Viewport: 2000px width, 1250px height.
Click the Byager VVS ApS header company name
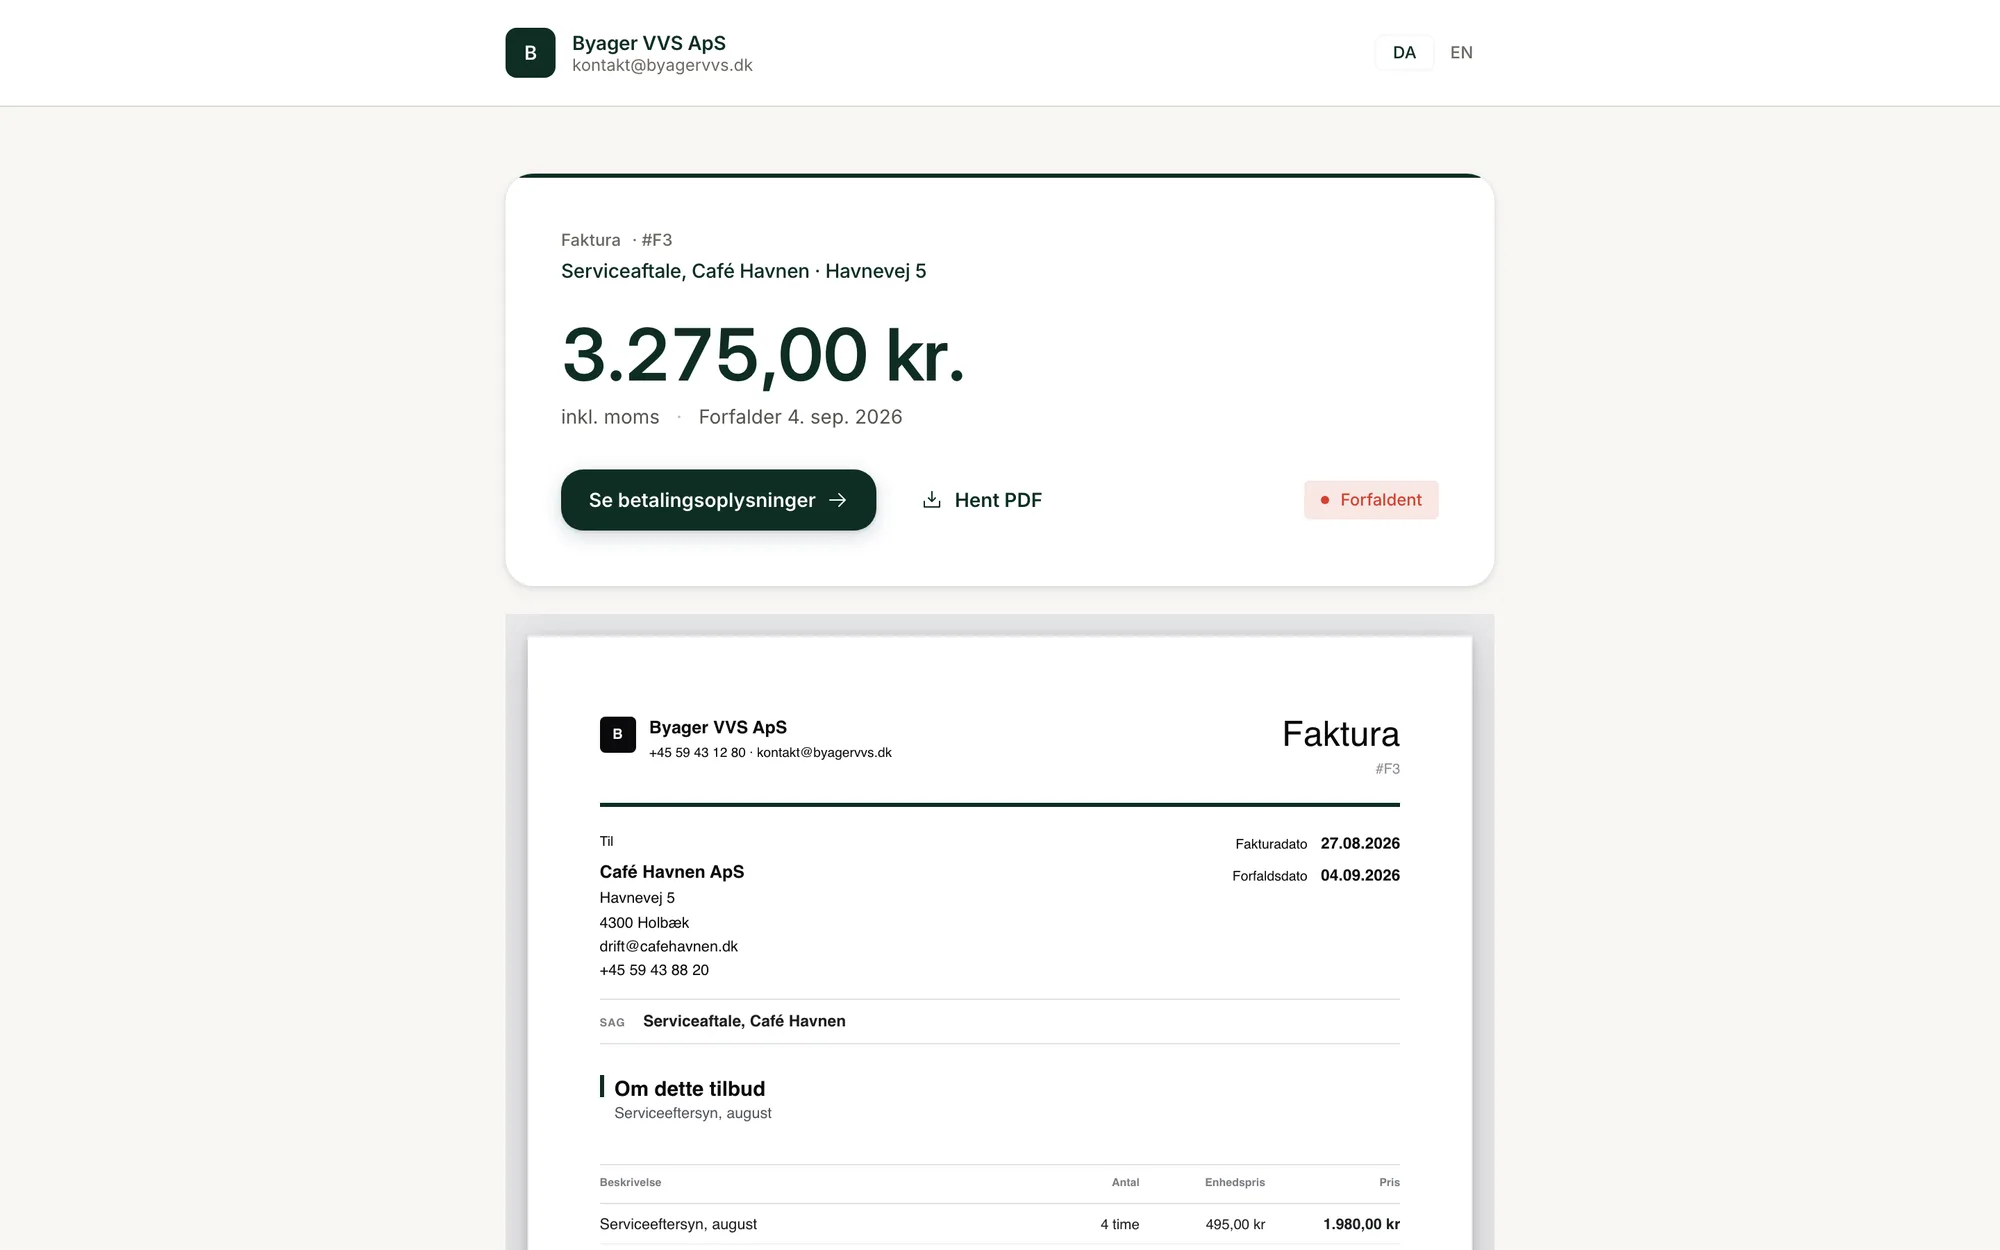(649, 43)
